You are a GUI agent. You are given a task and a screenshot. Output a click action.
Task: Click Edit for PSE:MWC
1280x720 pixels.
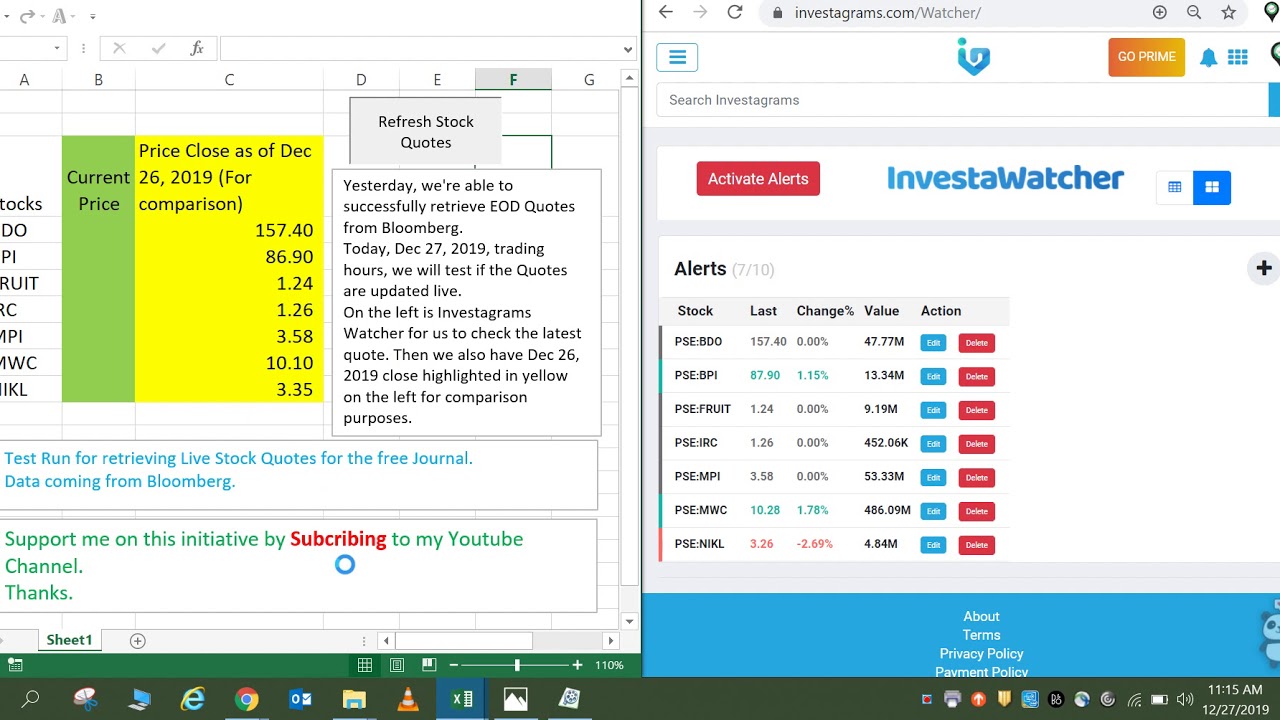pyautogui.click(x=933, y=511)
